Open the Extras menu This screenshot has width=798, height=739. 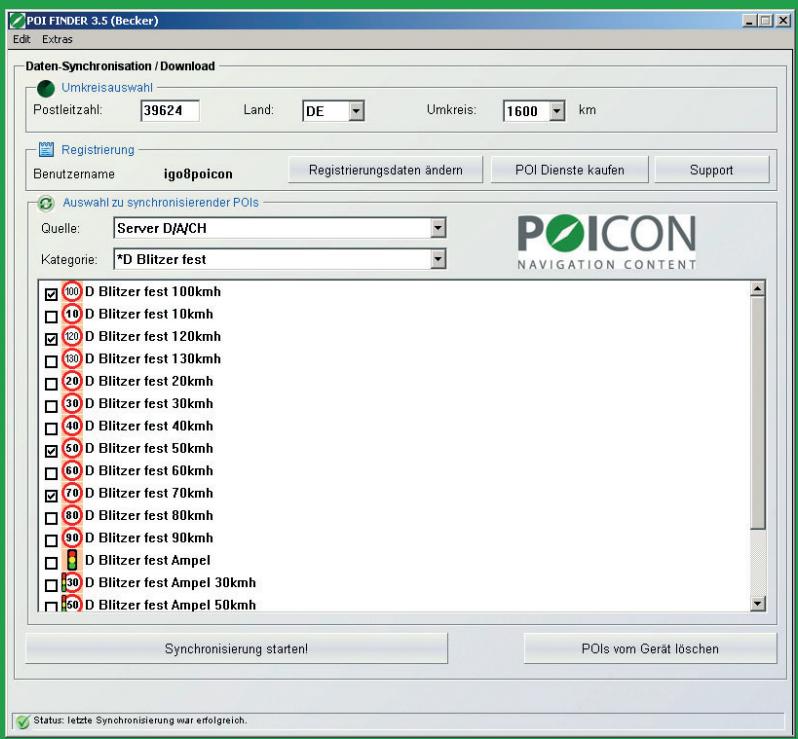coord(57,39)
